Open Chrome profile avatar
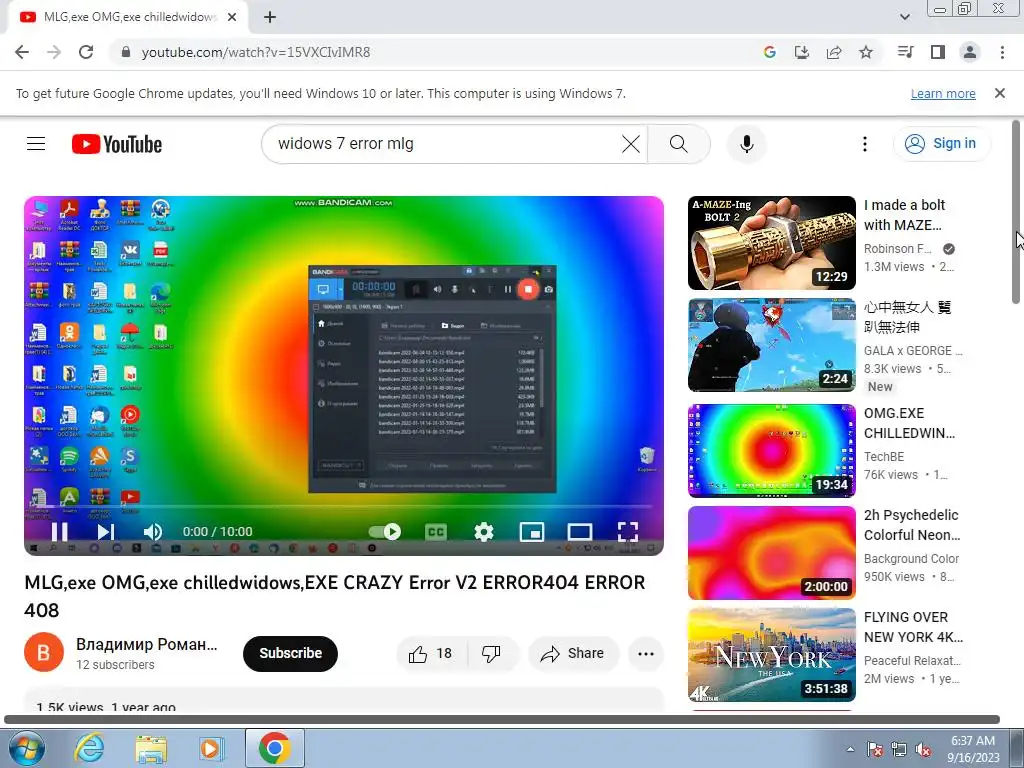This screenshot has width=1024, height=768. pos(970,52)
